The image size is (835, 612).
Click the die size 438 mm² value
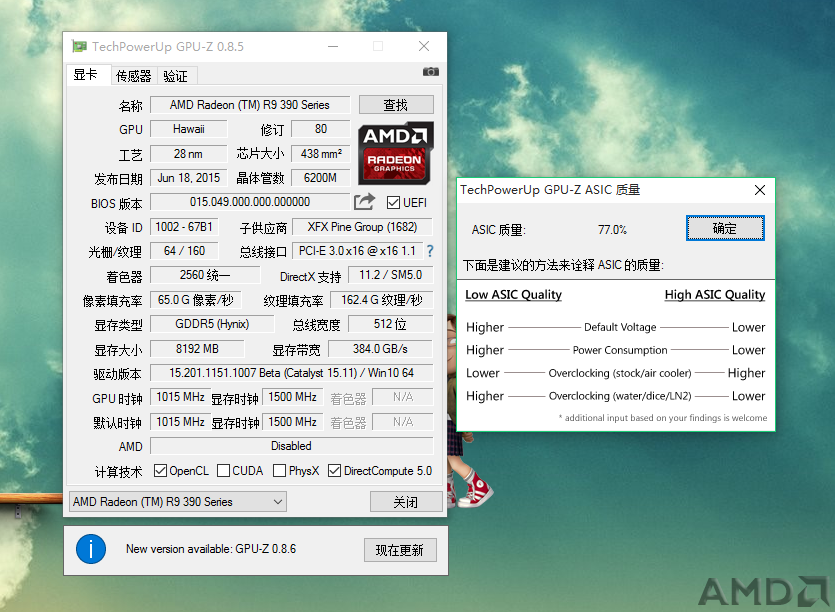click(x=321, y=154)
